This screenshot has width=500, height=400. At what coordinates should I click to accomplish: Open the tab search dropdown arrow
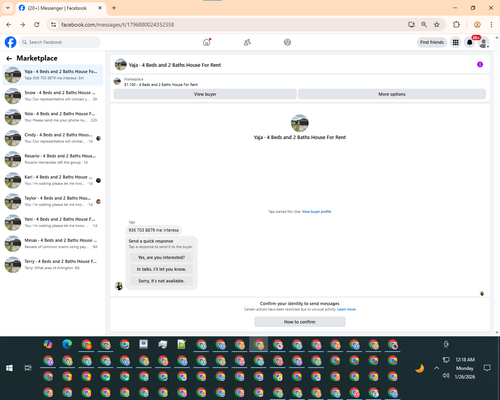coord(8,8)
